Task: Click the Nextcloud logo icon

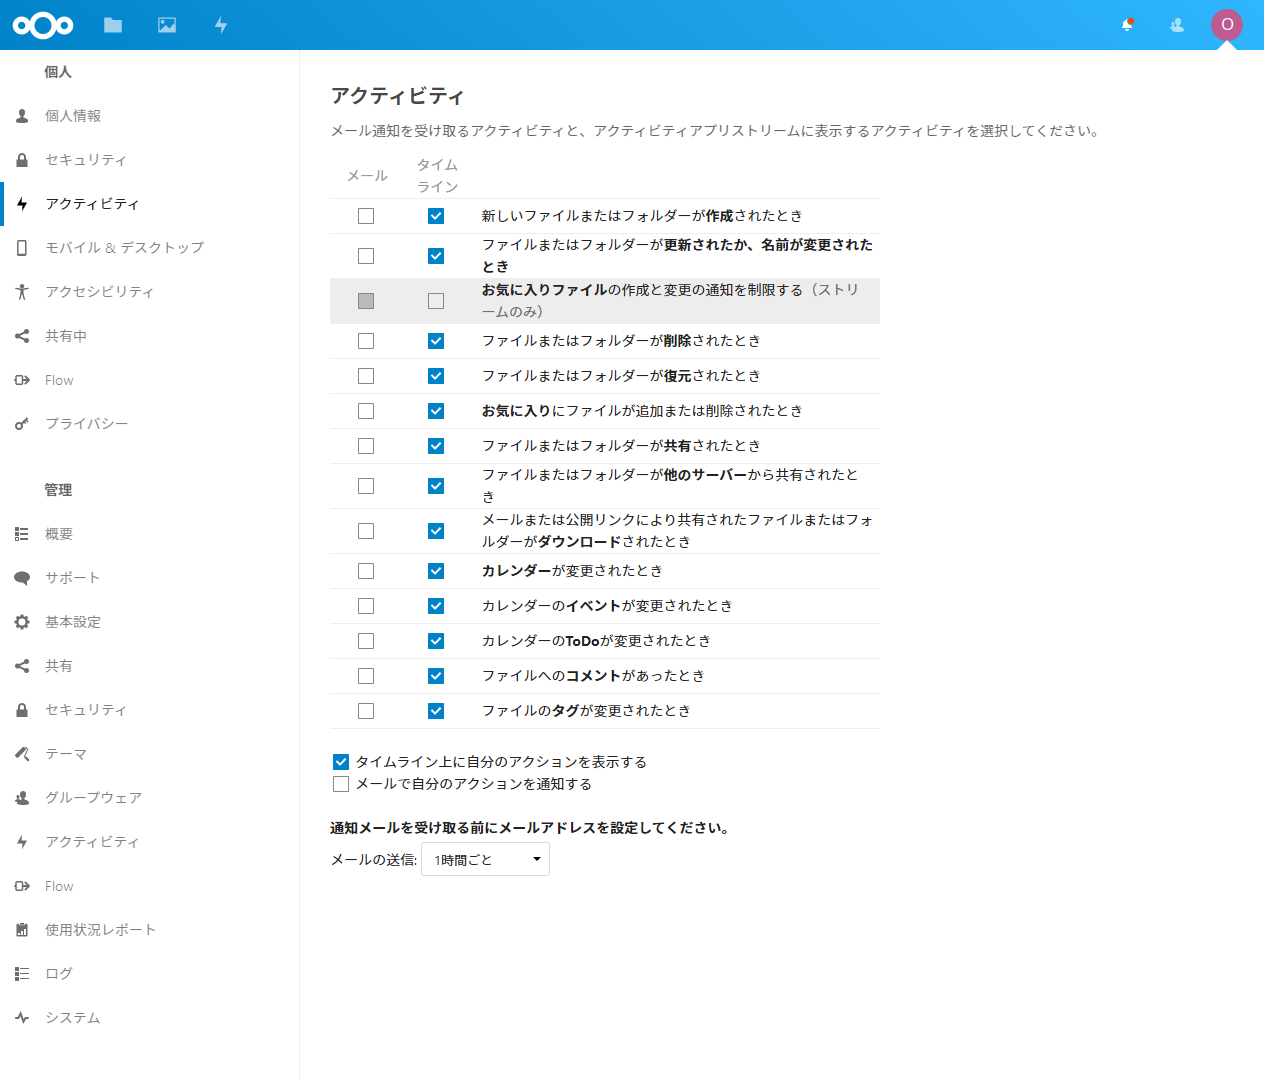Action: (x=43, y=25)
